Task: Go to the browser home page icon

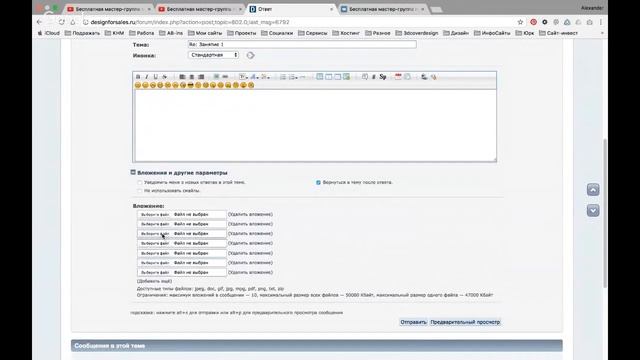Action: coord(73,22)
